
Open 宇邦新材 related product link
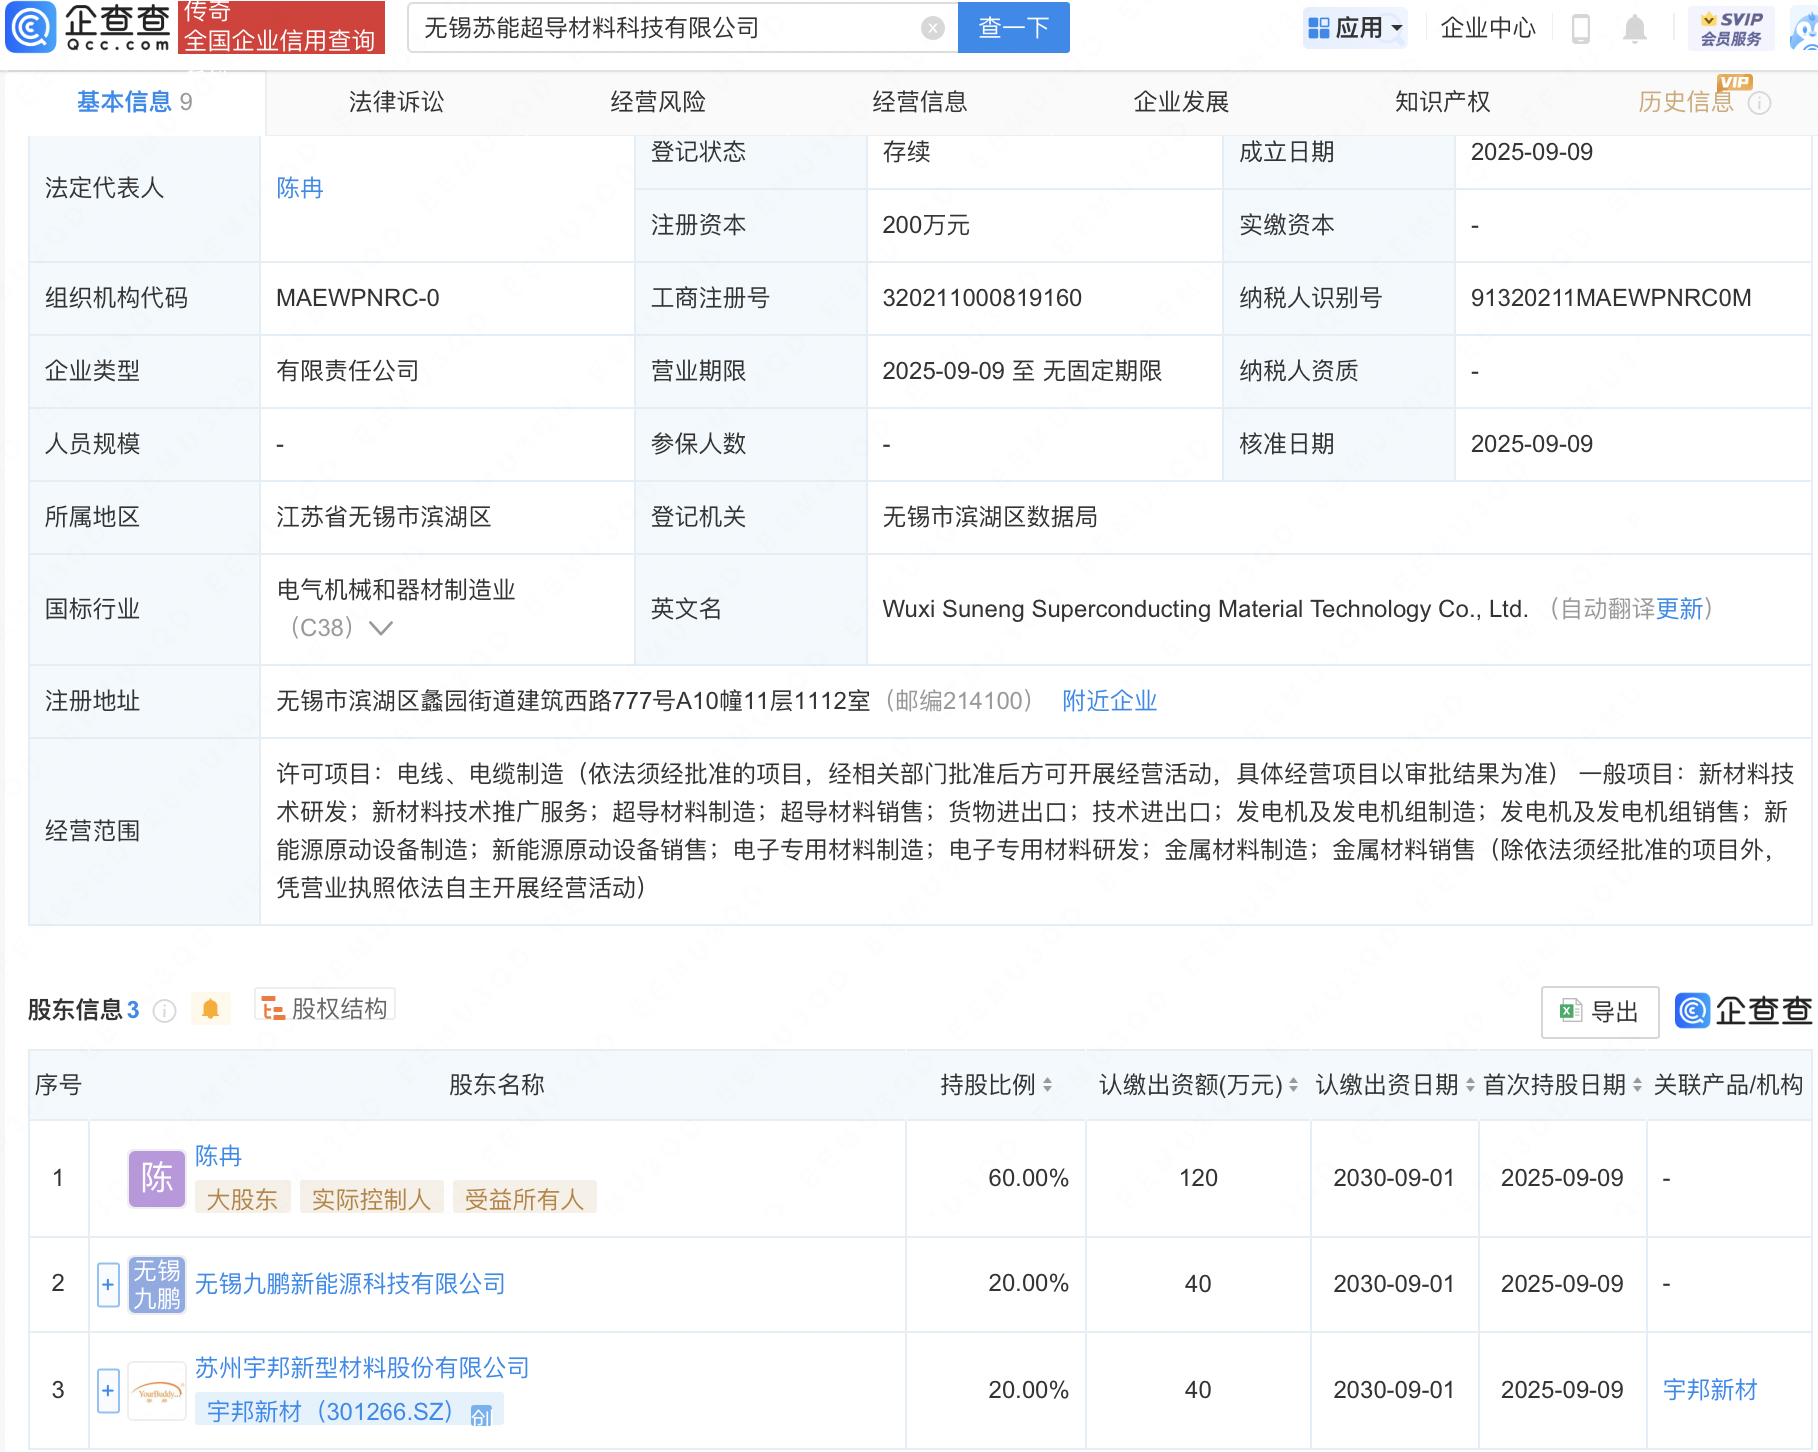pyautogui.click(x=1710, y=1390)
